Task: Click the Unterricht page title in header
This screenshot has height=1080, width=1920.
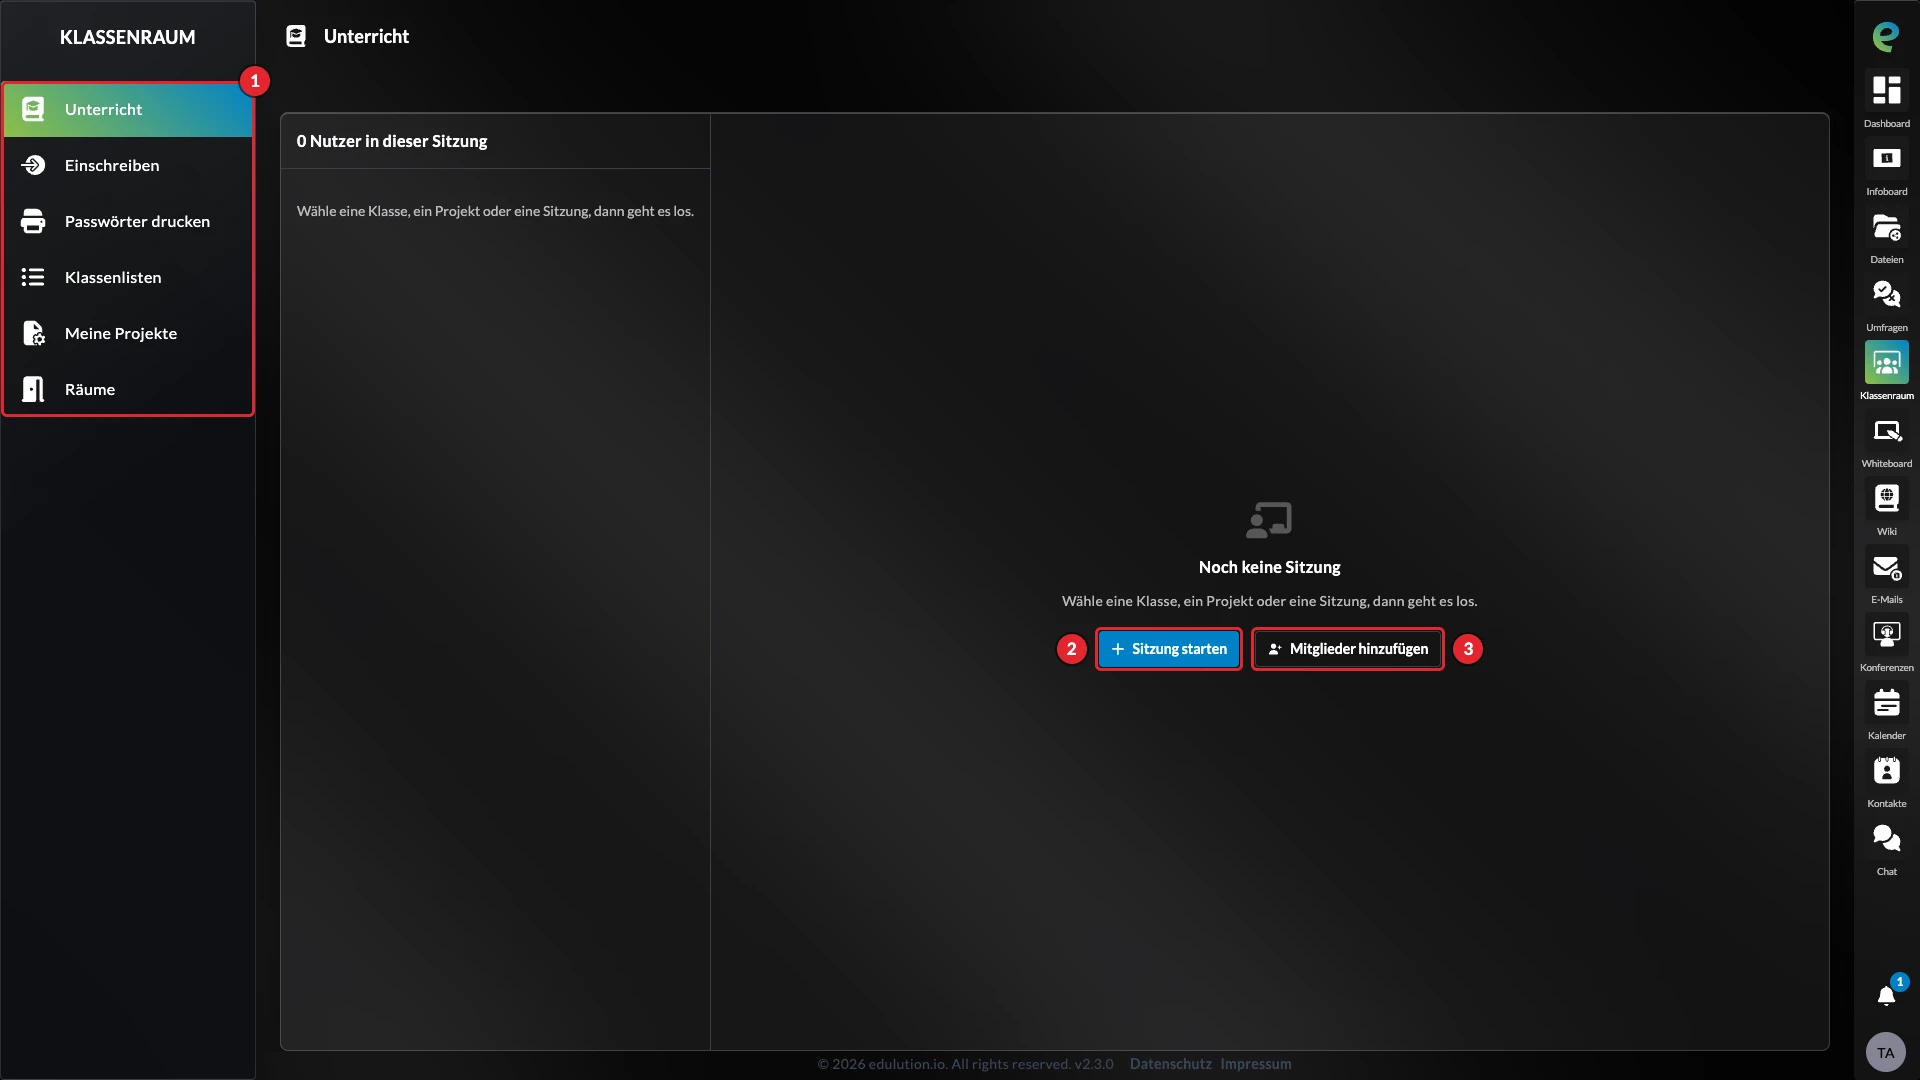Action: coord(366,36)
